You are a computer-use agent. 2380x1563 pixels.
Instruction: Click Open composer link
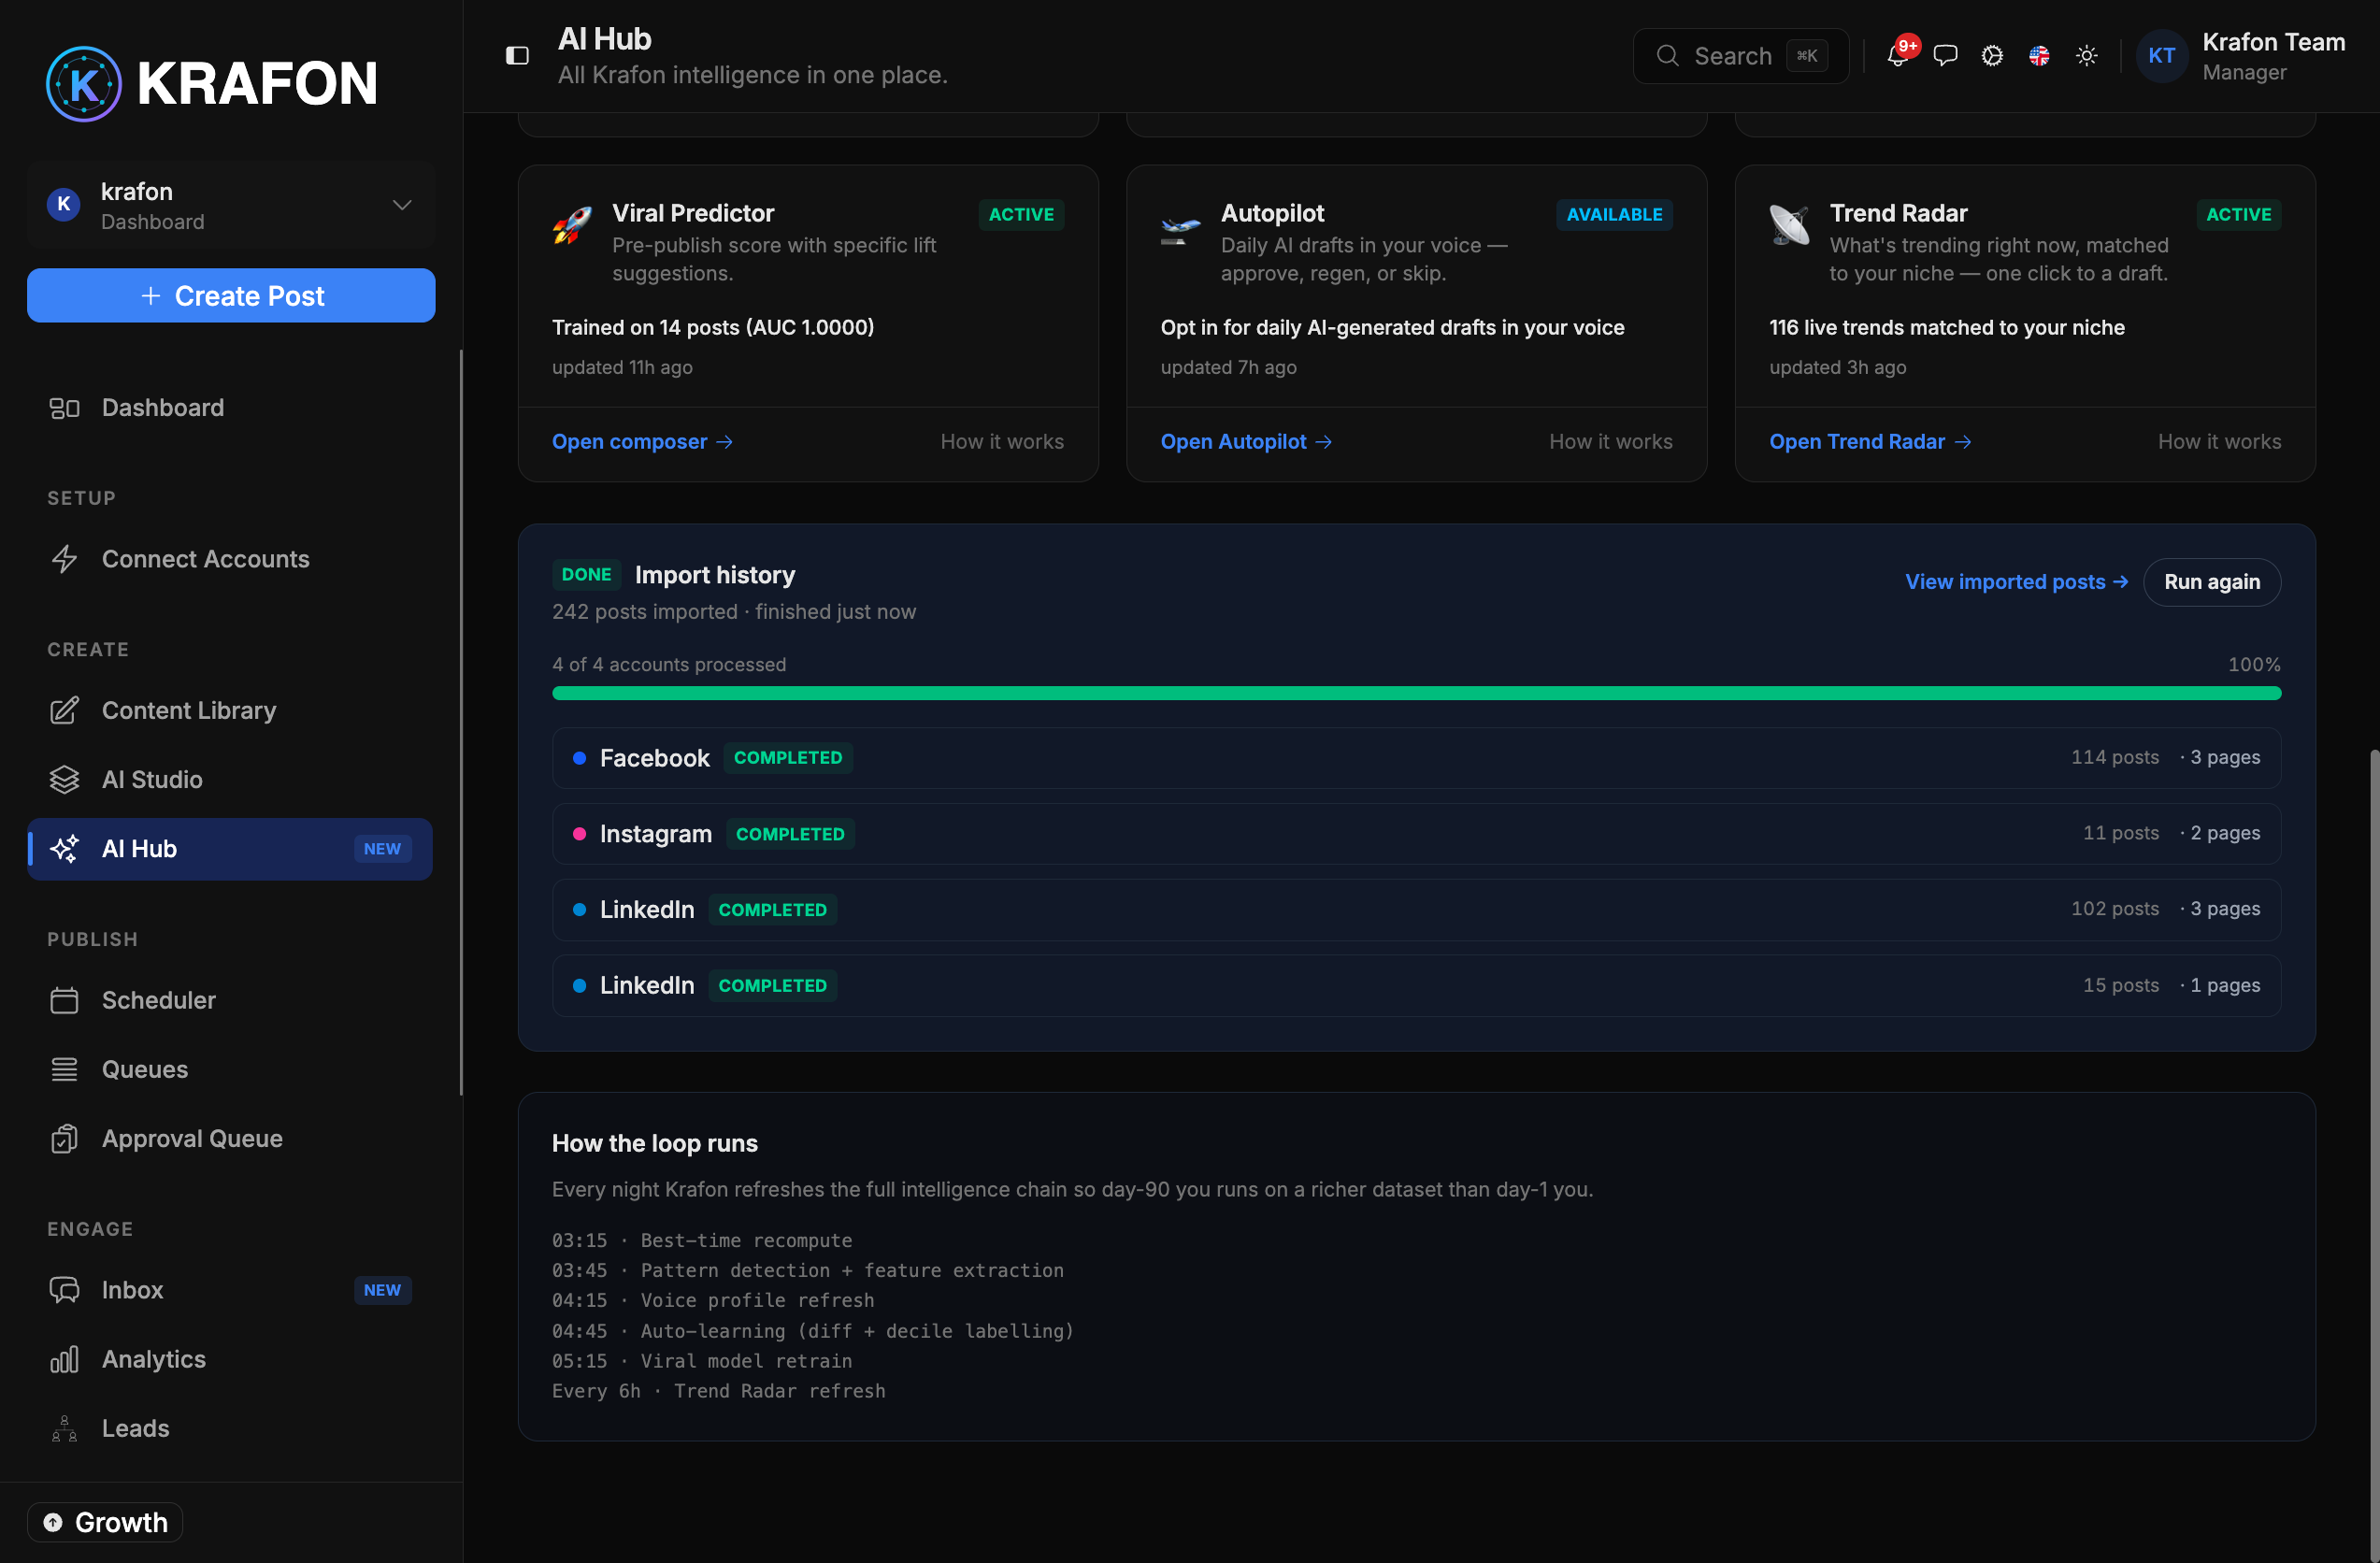[x=642, y=442]
